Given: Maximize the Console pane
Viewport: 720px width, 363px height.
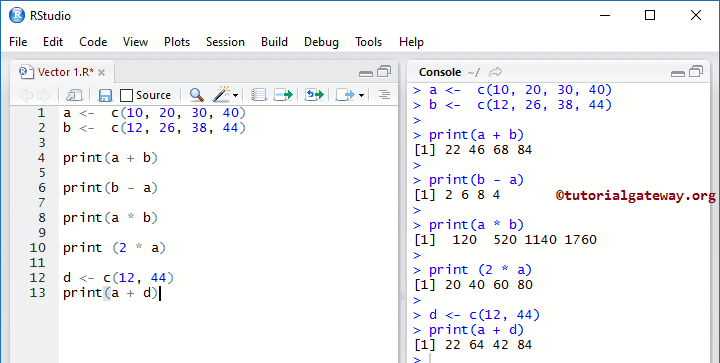Looking at the screenshot, I should 696,71.
